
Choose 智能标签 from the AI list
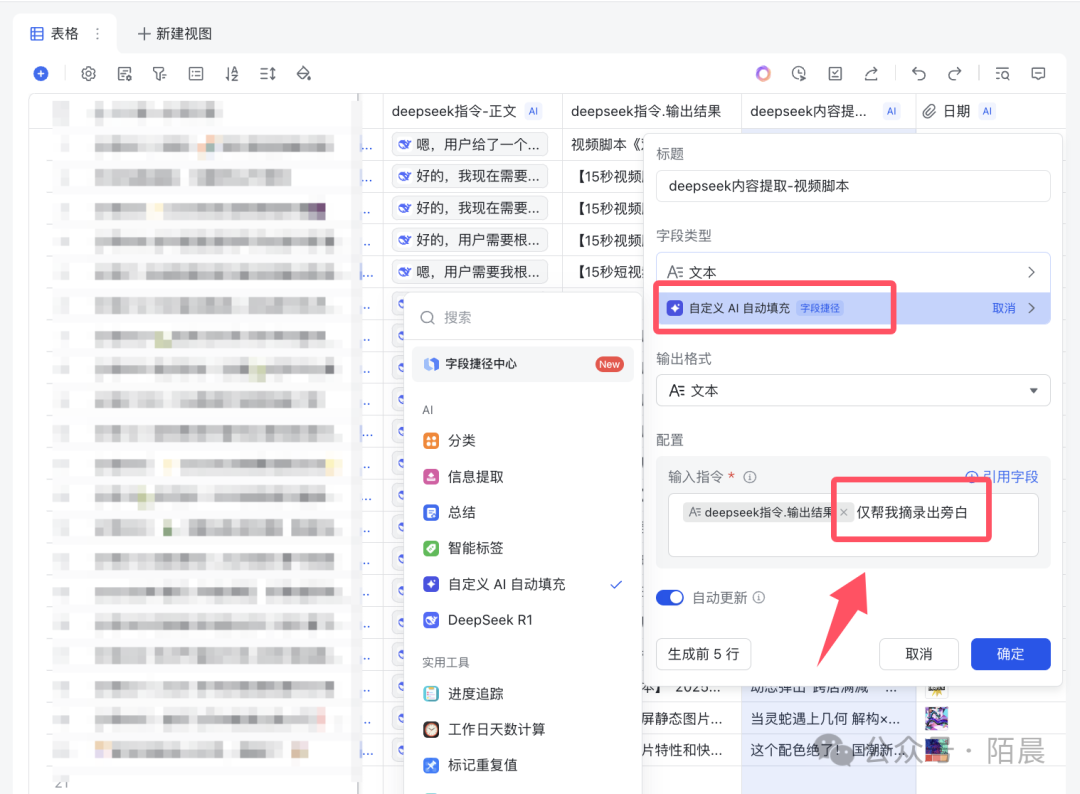(523, 548)
